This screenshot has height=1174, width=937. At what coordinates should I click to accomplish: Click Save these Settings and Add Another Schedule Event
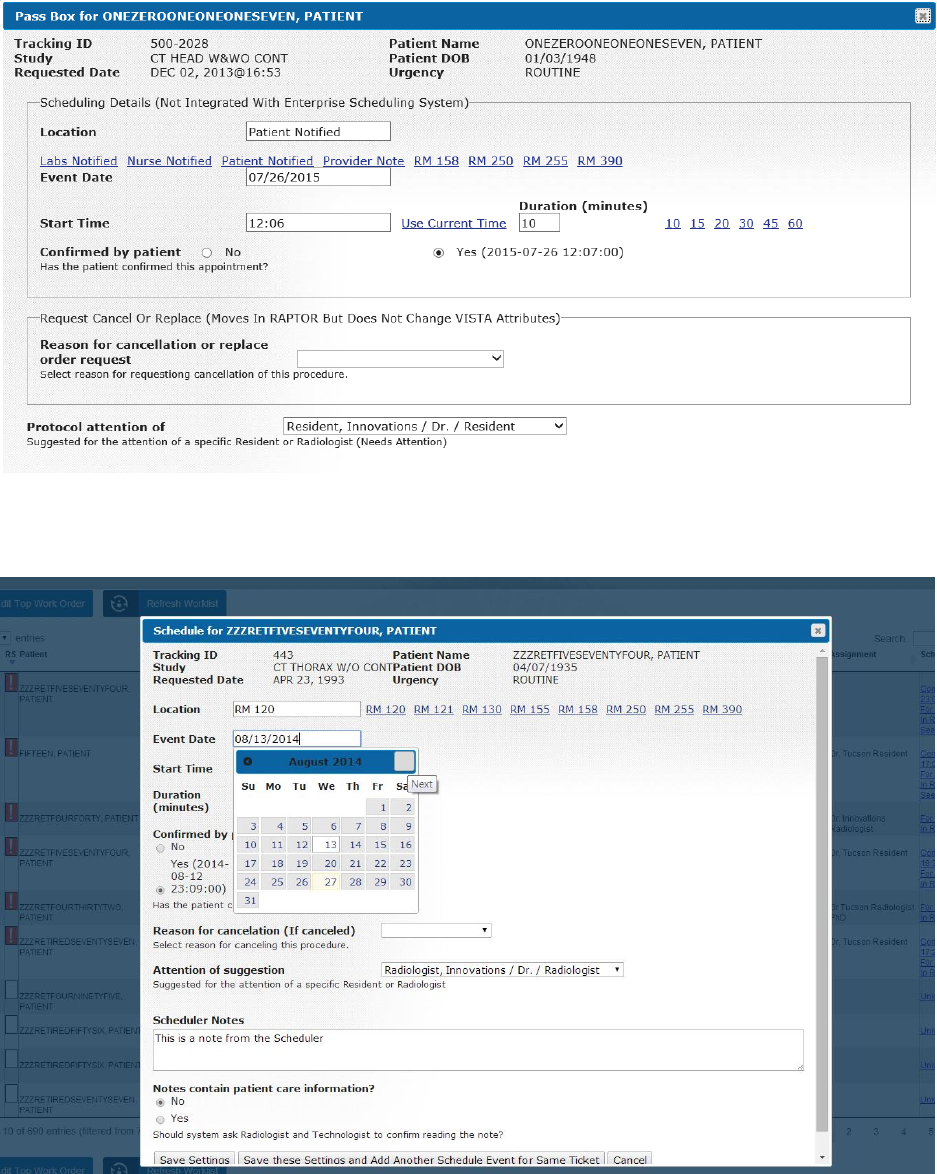click(x=422, y=1159)
